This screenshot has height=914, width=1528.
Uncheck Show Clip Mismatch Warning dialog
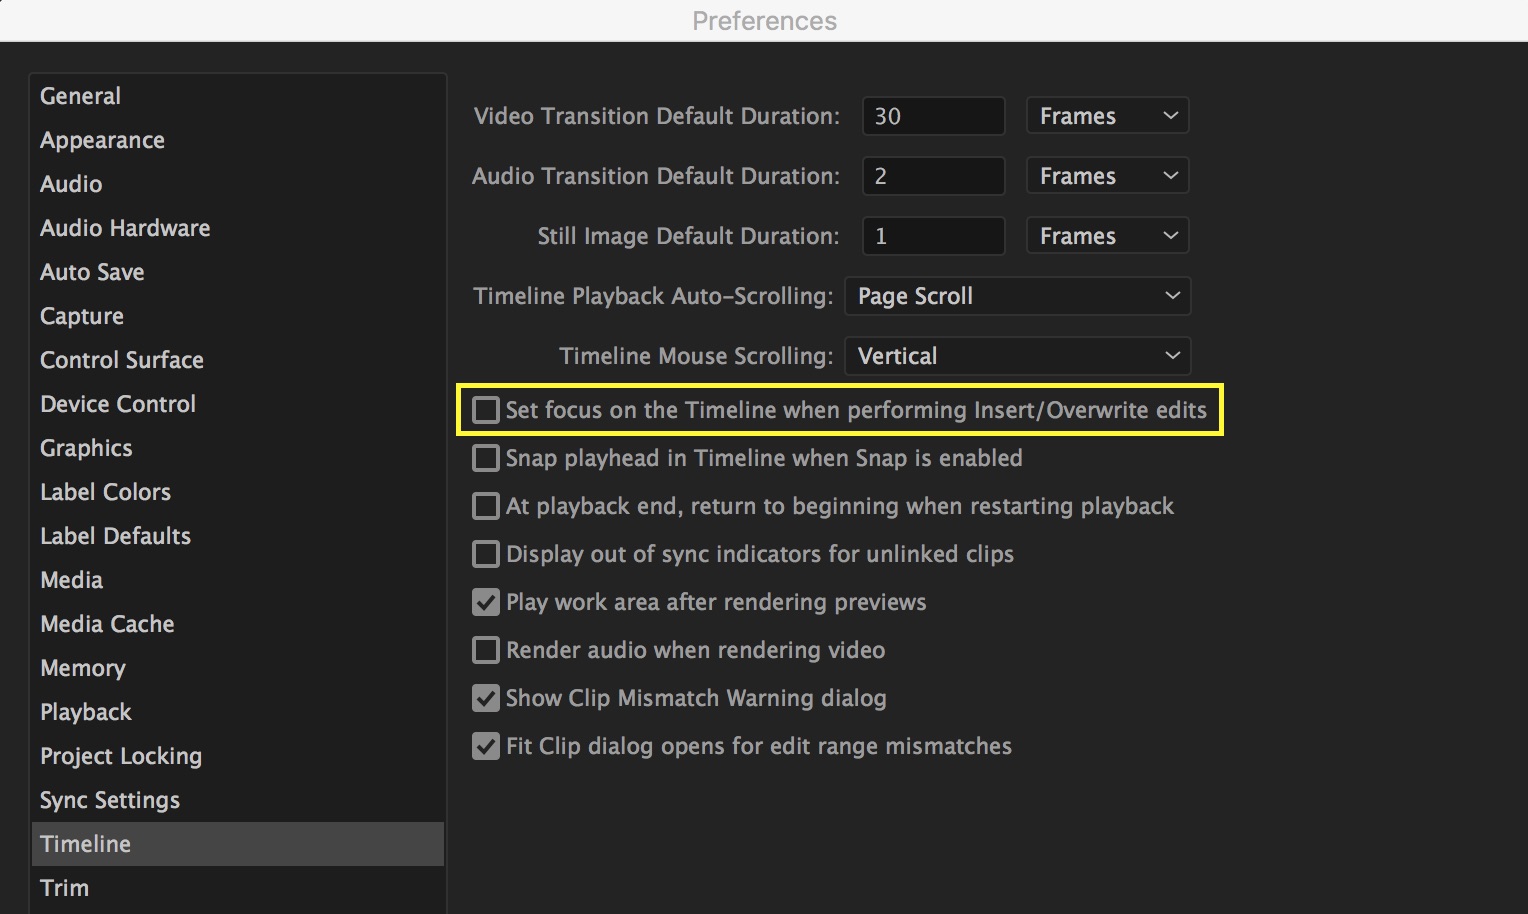(486, 698)
